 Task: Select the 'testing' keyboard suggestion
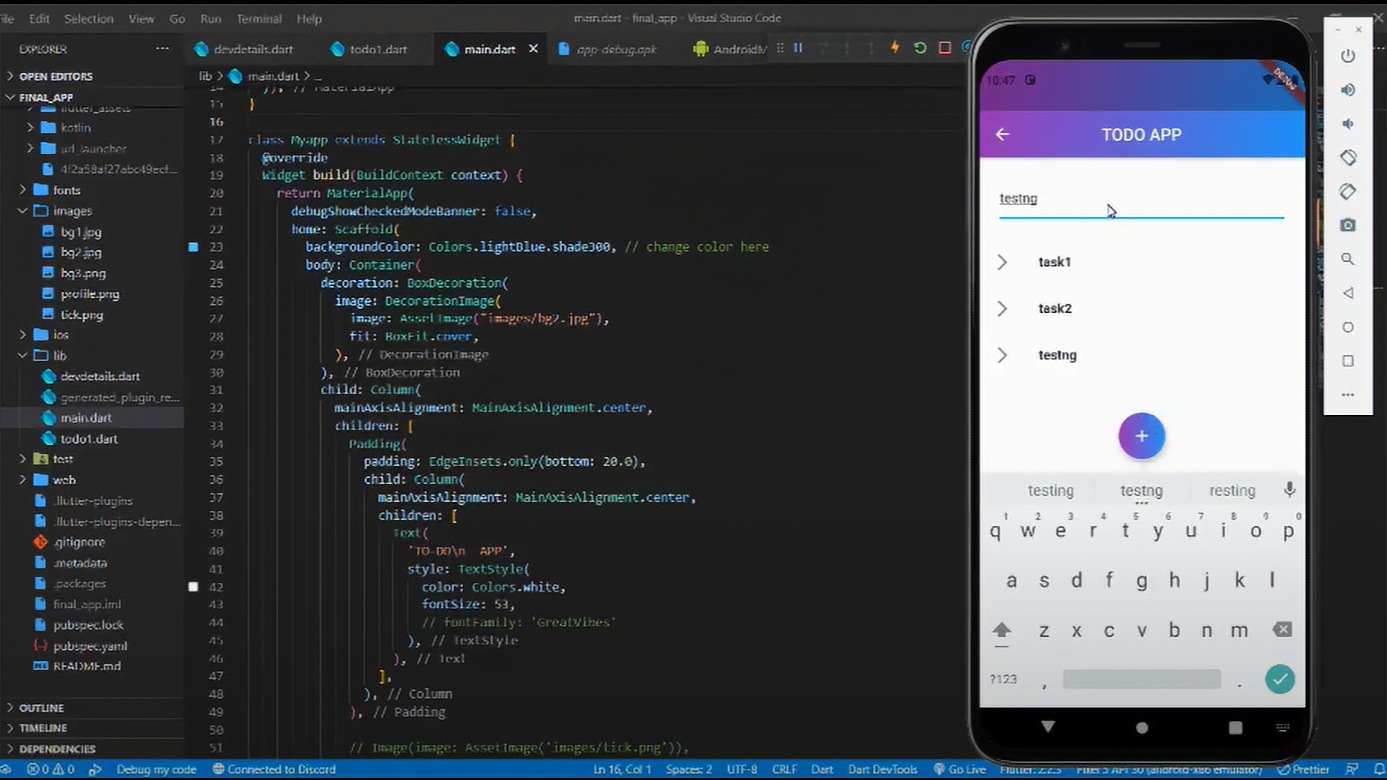tap(1051, 489)
